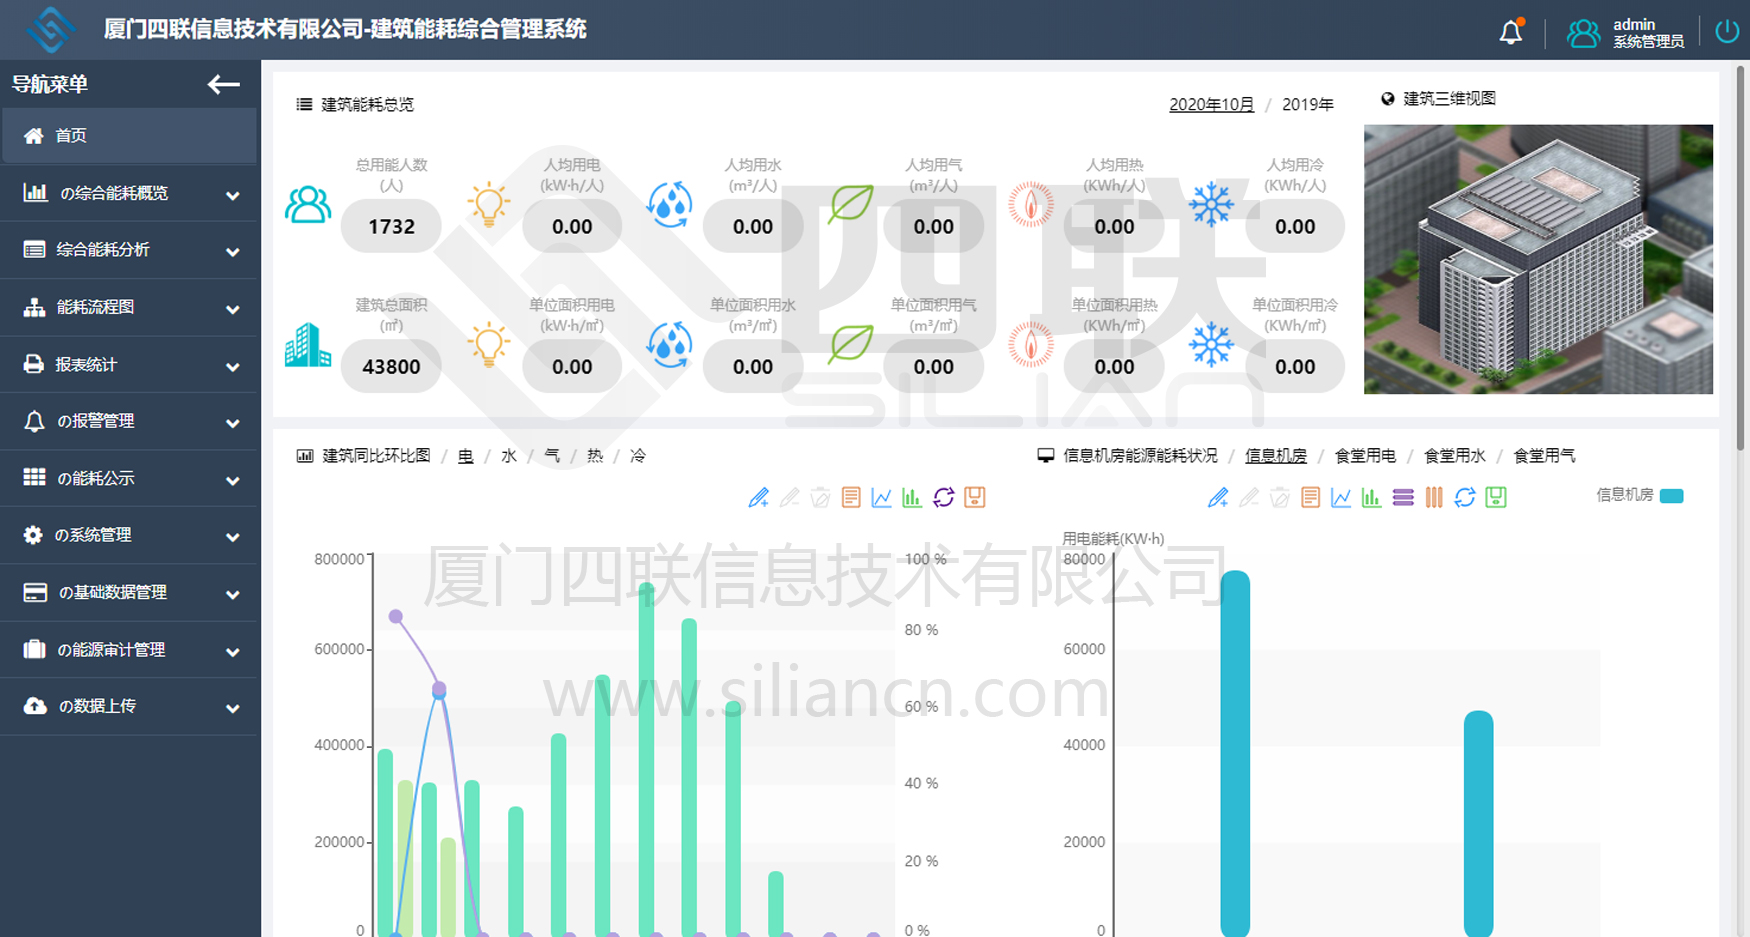The image size is (1750, 937).
Task: Click the 总用能人数 people icon
Action: [x=308, y=205]
